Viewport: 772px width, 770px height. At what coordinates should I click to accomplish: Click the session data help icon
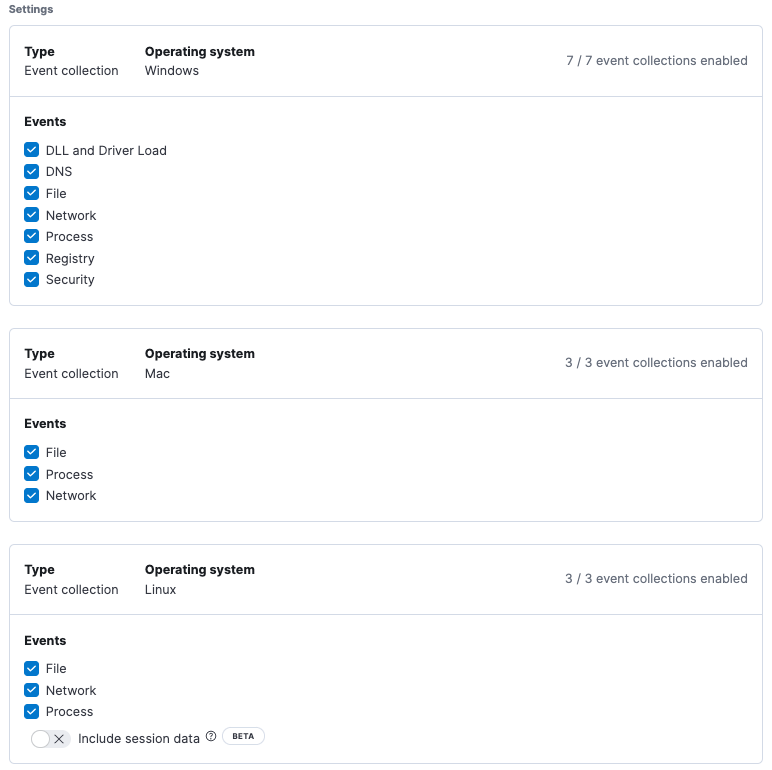(211, 737)
